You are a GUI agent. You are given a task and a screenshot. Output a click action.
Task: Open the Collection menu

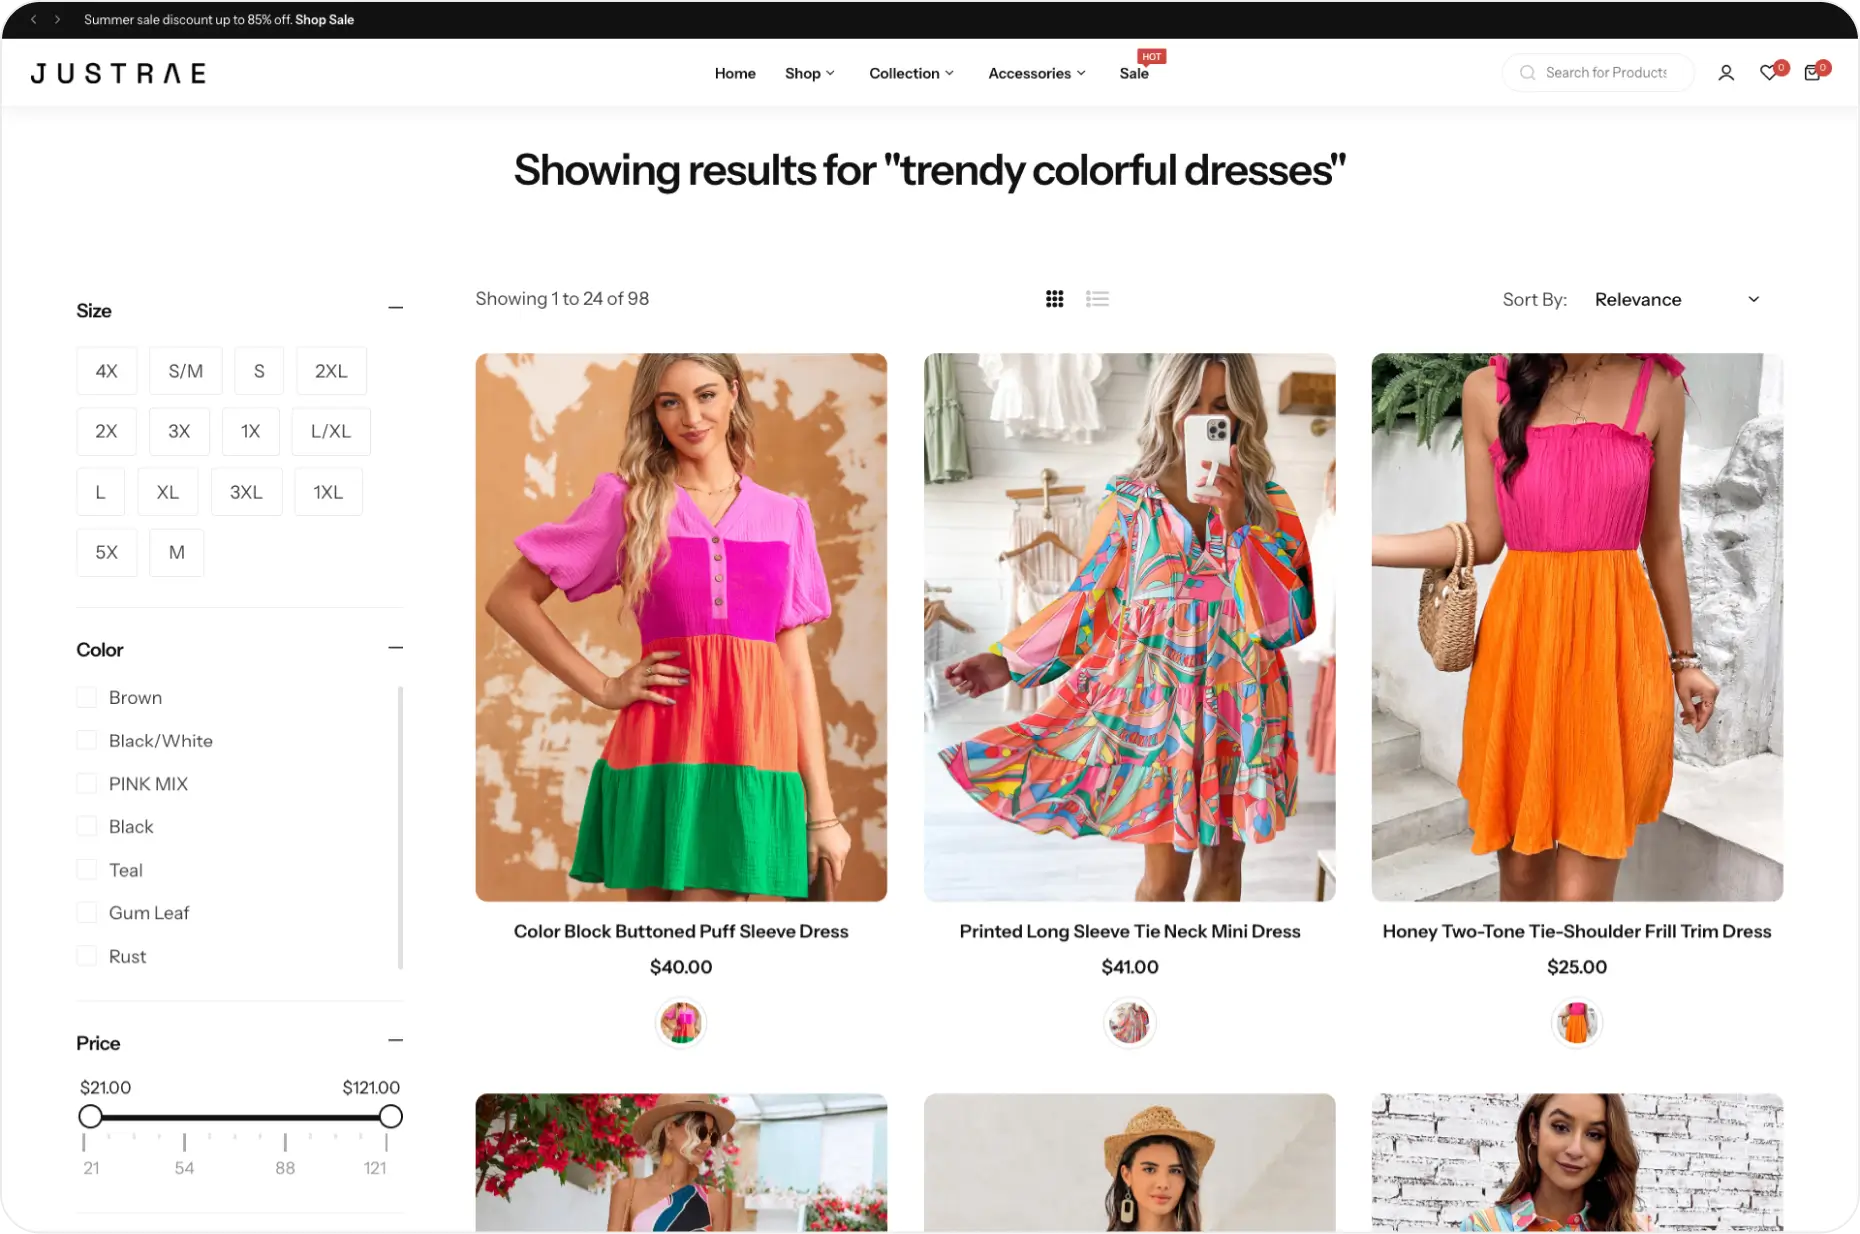click(911, 73)
